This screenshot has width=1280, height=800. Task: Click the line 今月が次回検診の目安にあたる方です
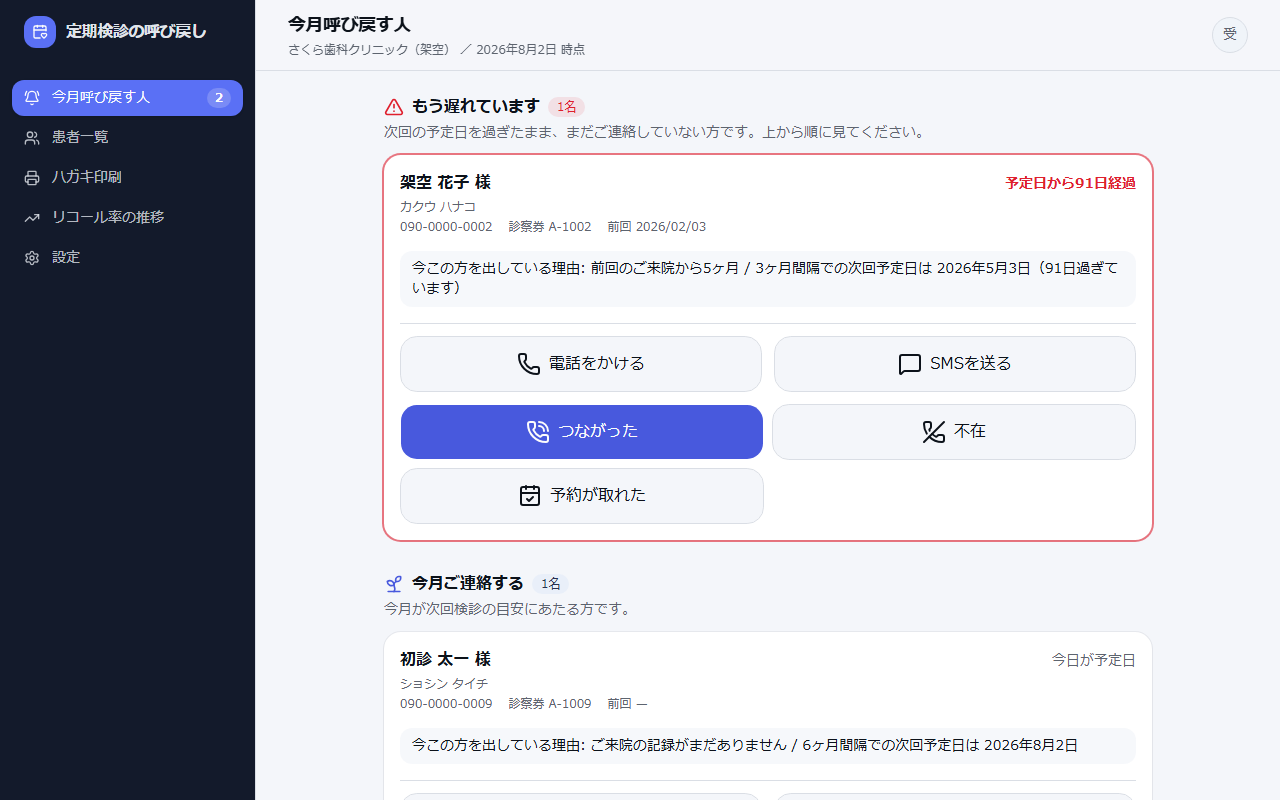click(x=508, y=609)
